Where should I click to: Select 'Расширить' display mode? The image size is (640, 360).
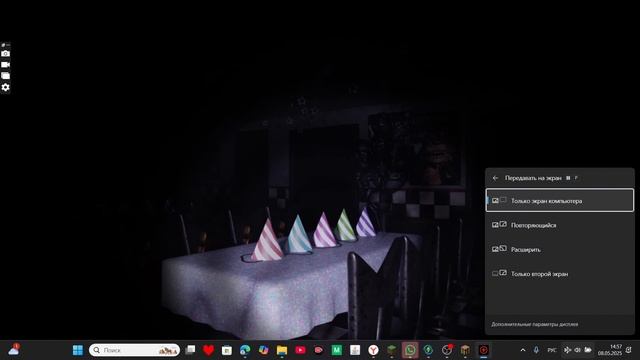coord(560,249)
